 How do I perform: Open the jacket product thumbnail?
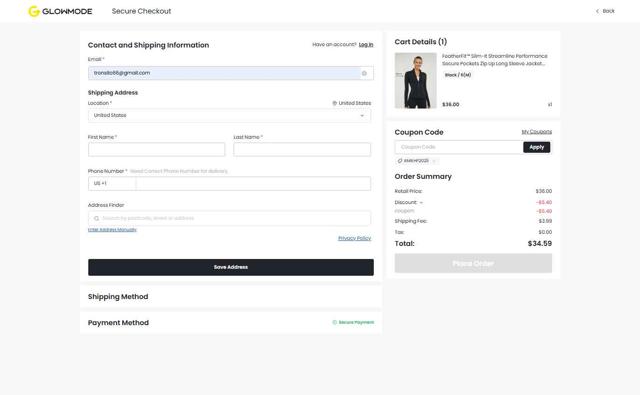(x=416, y=80)
